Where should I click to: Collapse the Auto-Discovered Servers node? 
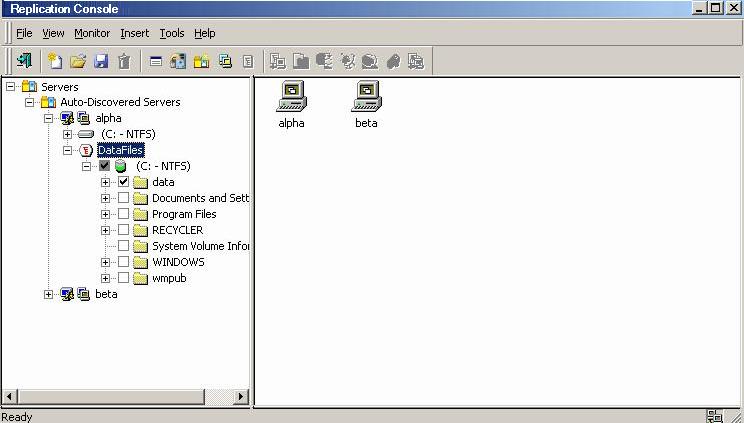click(29, 102)
